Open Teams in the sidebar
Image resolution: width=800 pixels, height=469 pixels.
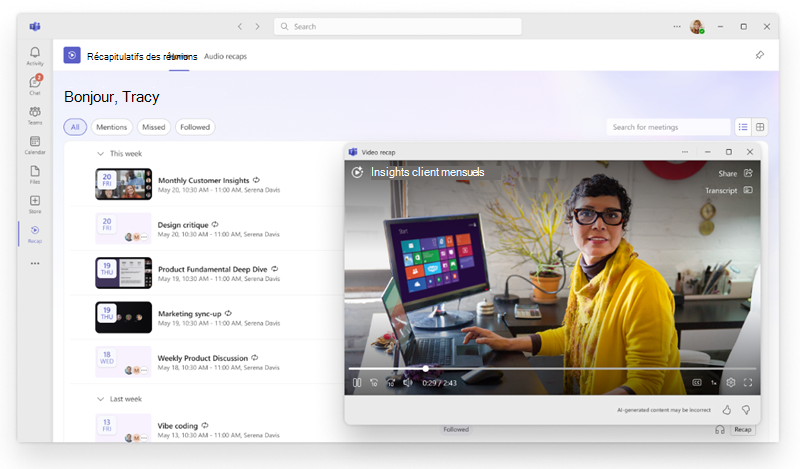coord(35,115)
